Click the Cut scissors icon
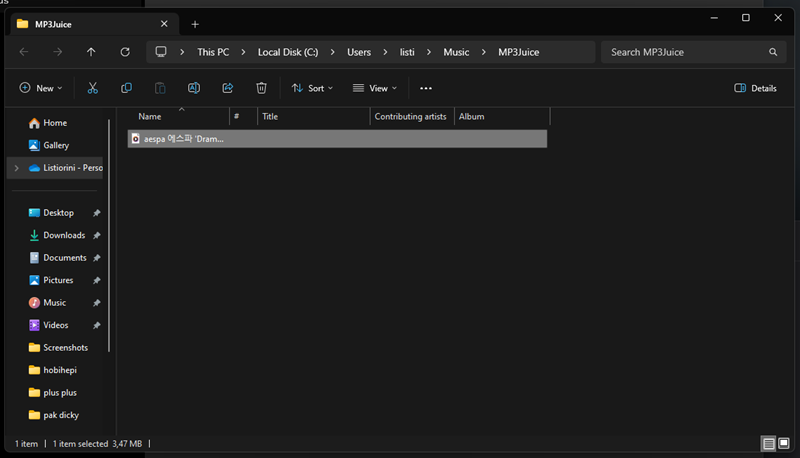 point(92,88)
